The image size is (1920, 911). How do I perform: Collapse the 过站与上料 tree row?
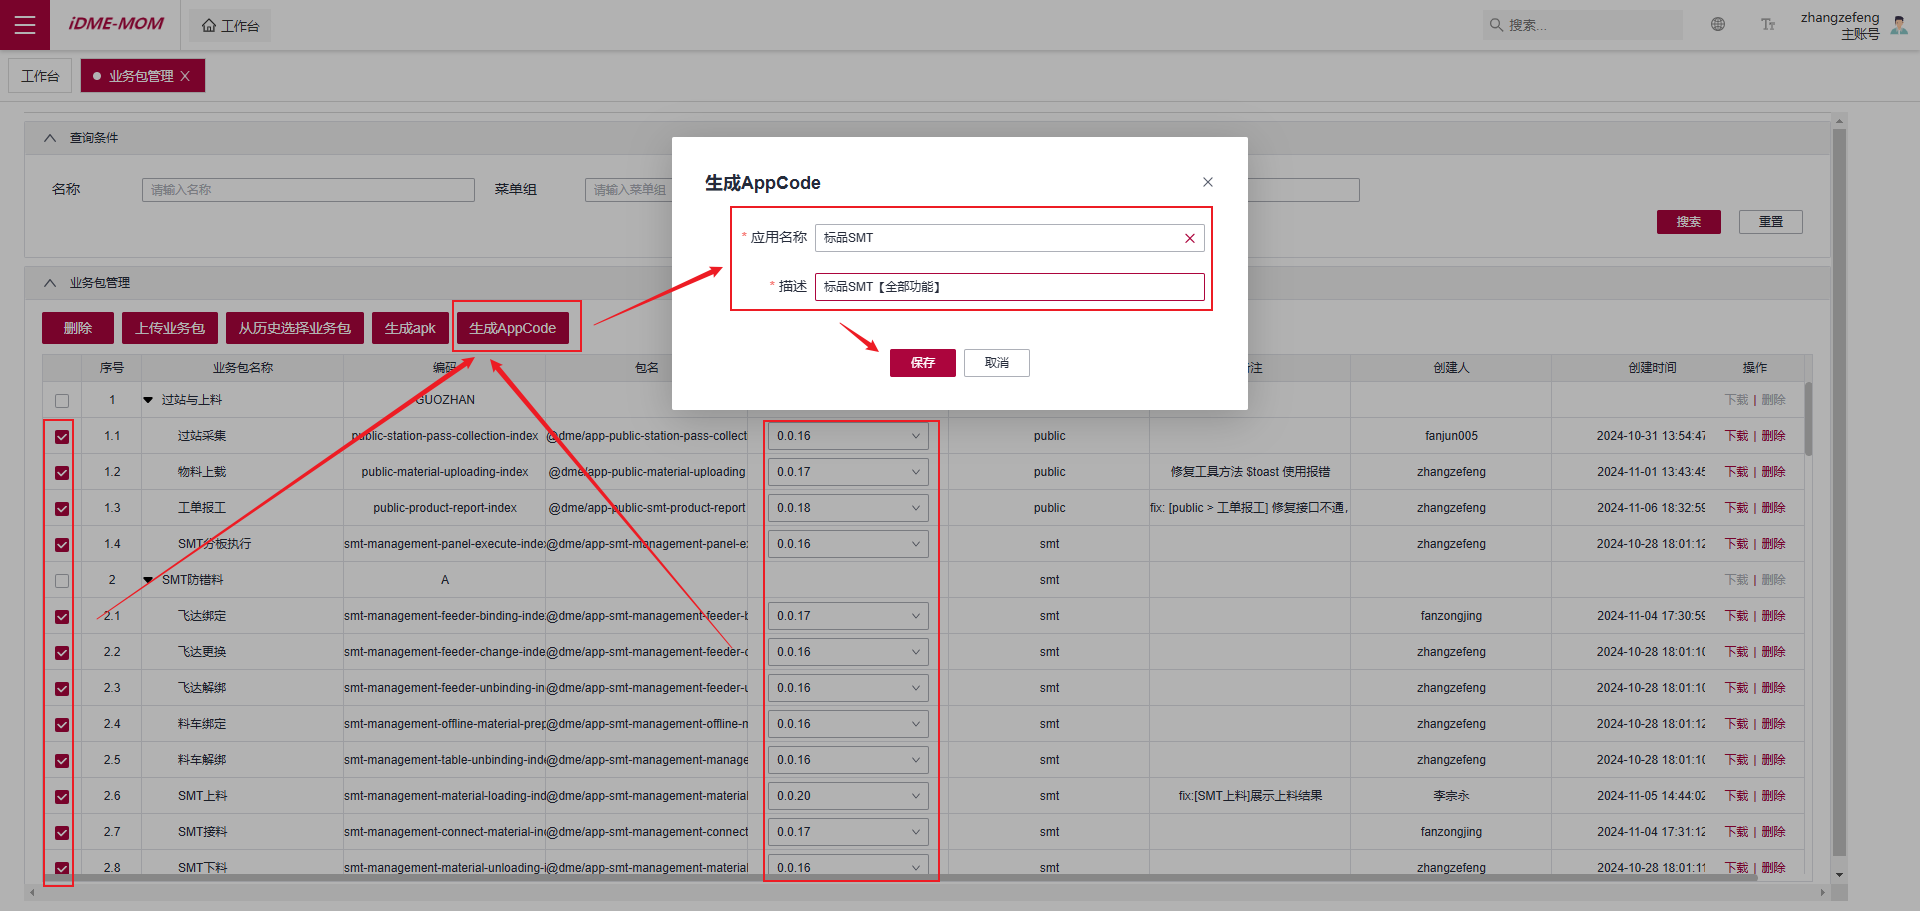click(148, 400)
